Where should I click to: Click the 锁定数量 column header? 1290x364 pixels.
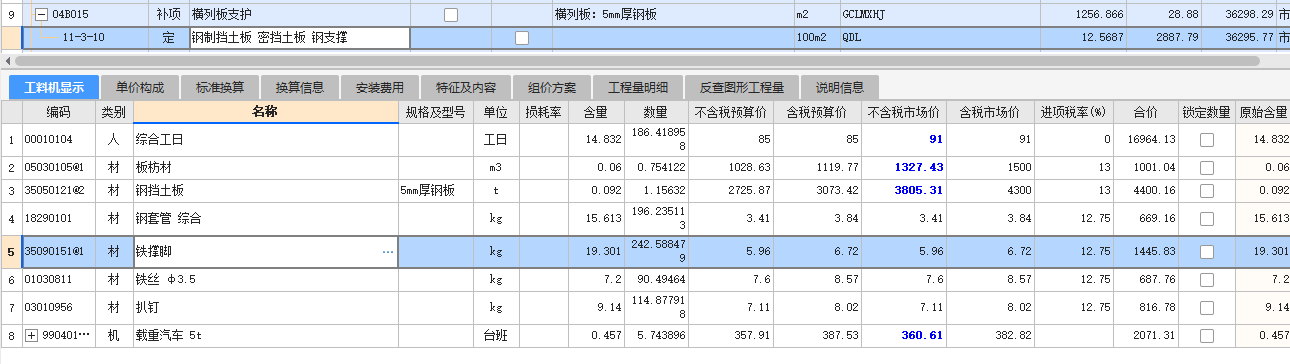(1206, 112)
